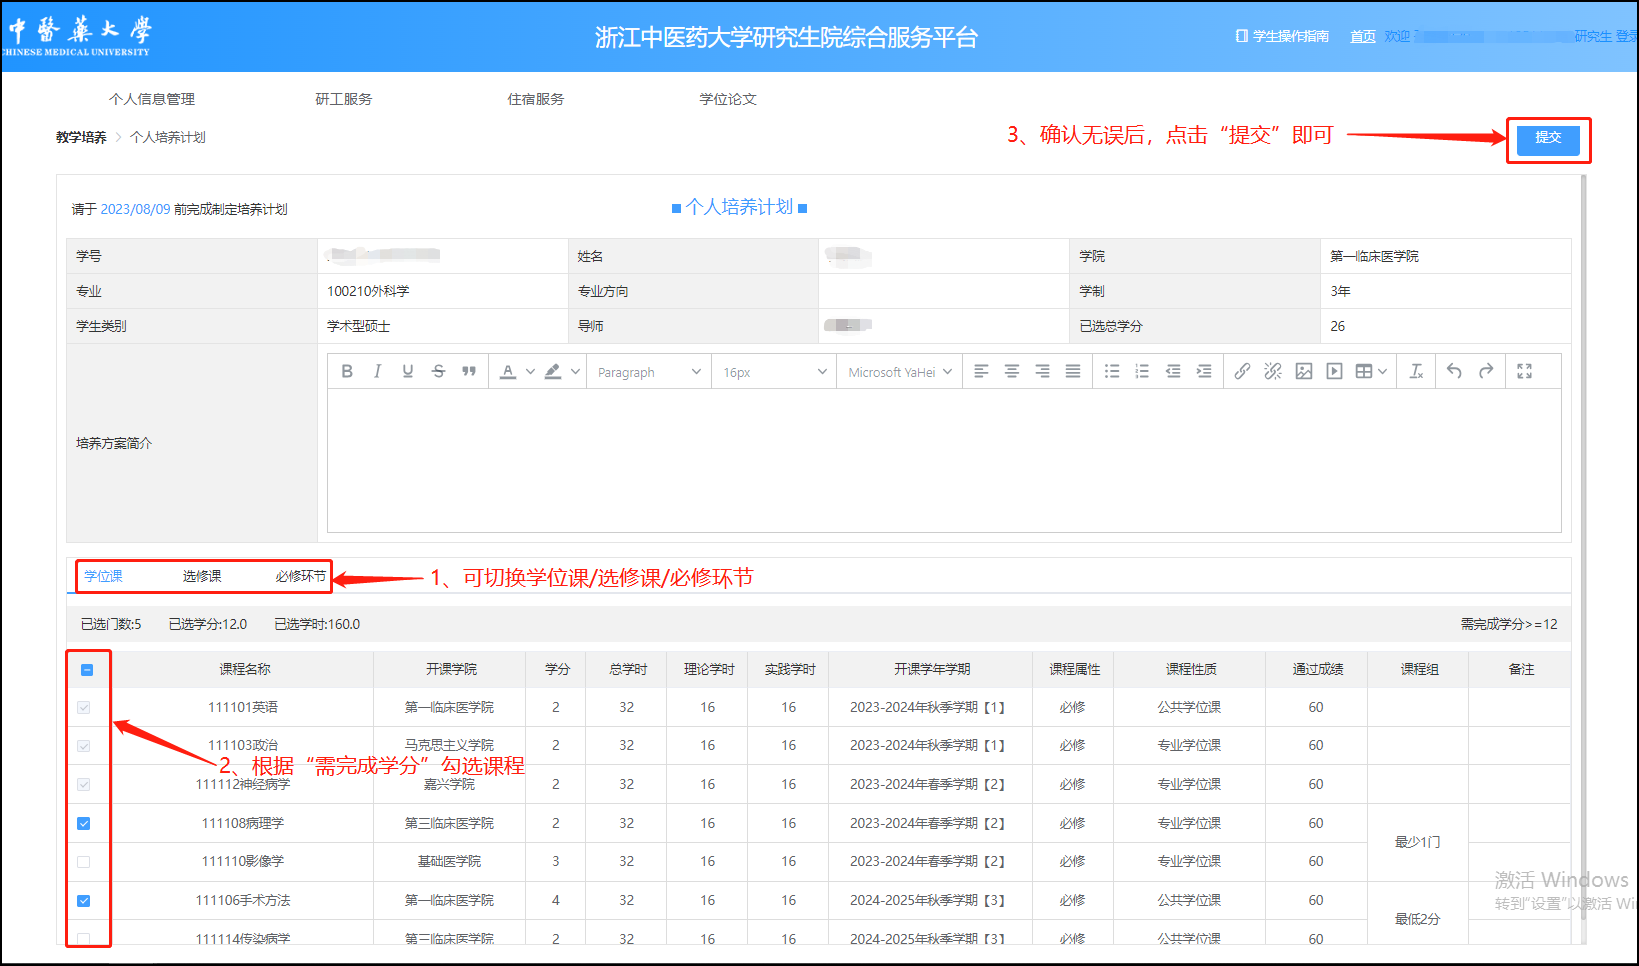The width and height of the screenshot is (1639, 966).
Task: Open the insert table menu
Action: coord(1371,371)
